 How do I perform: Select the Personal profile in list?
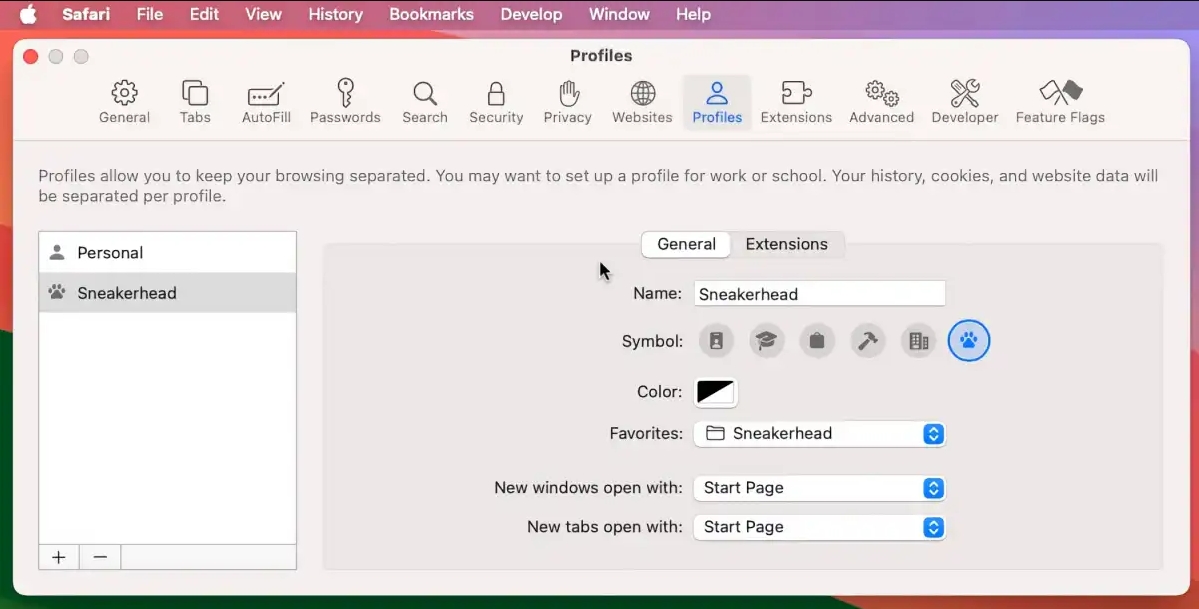pos(167,252)
